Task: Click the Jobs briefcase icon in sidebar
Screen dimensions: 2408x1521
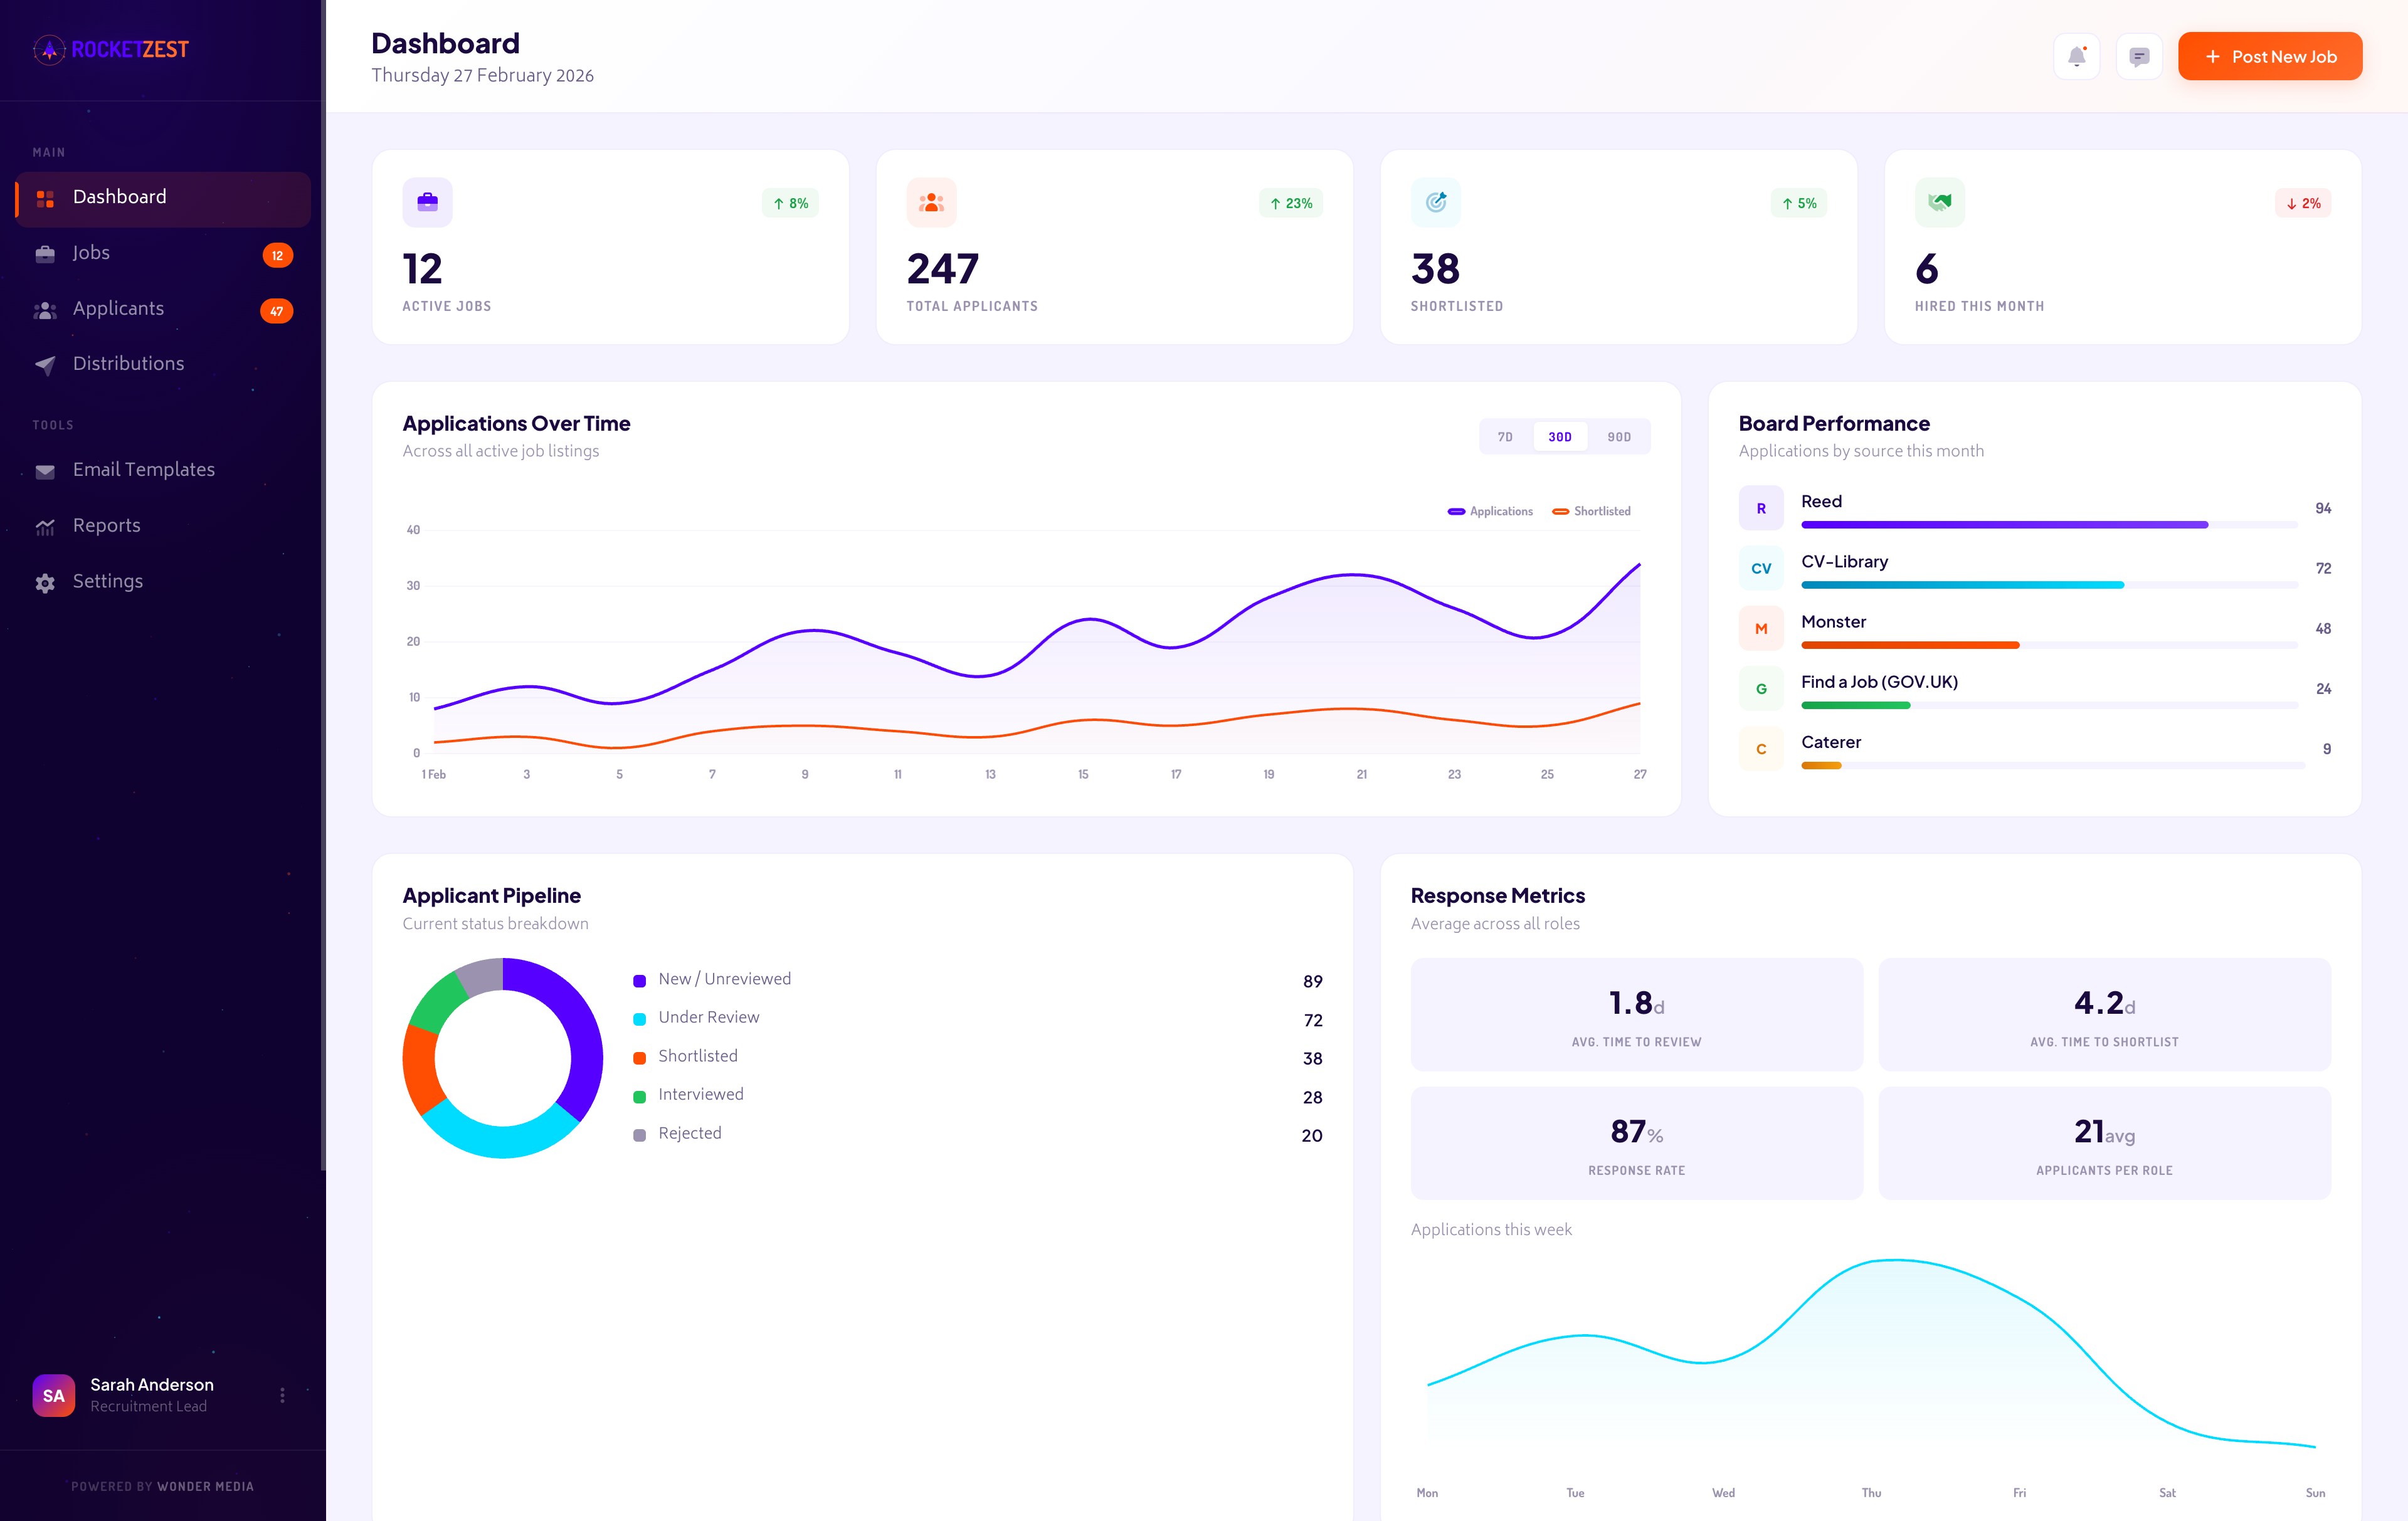Action: pyautogui.click(x=45, y=254)
